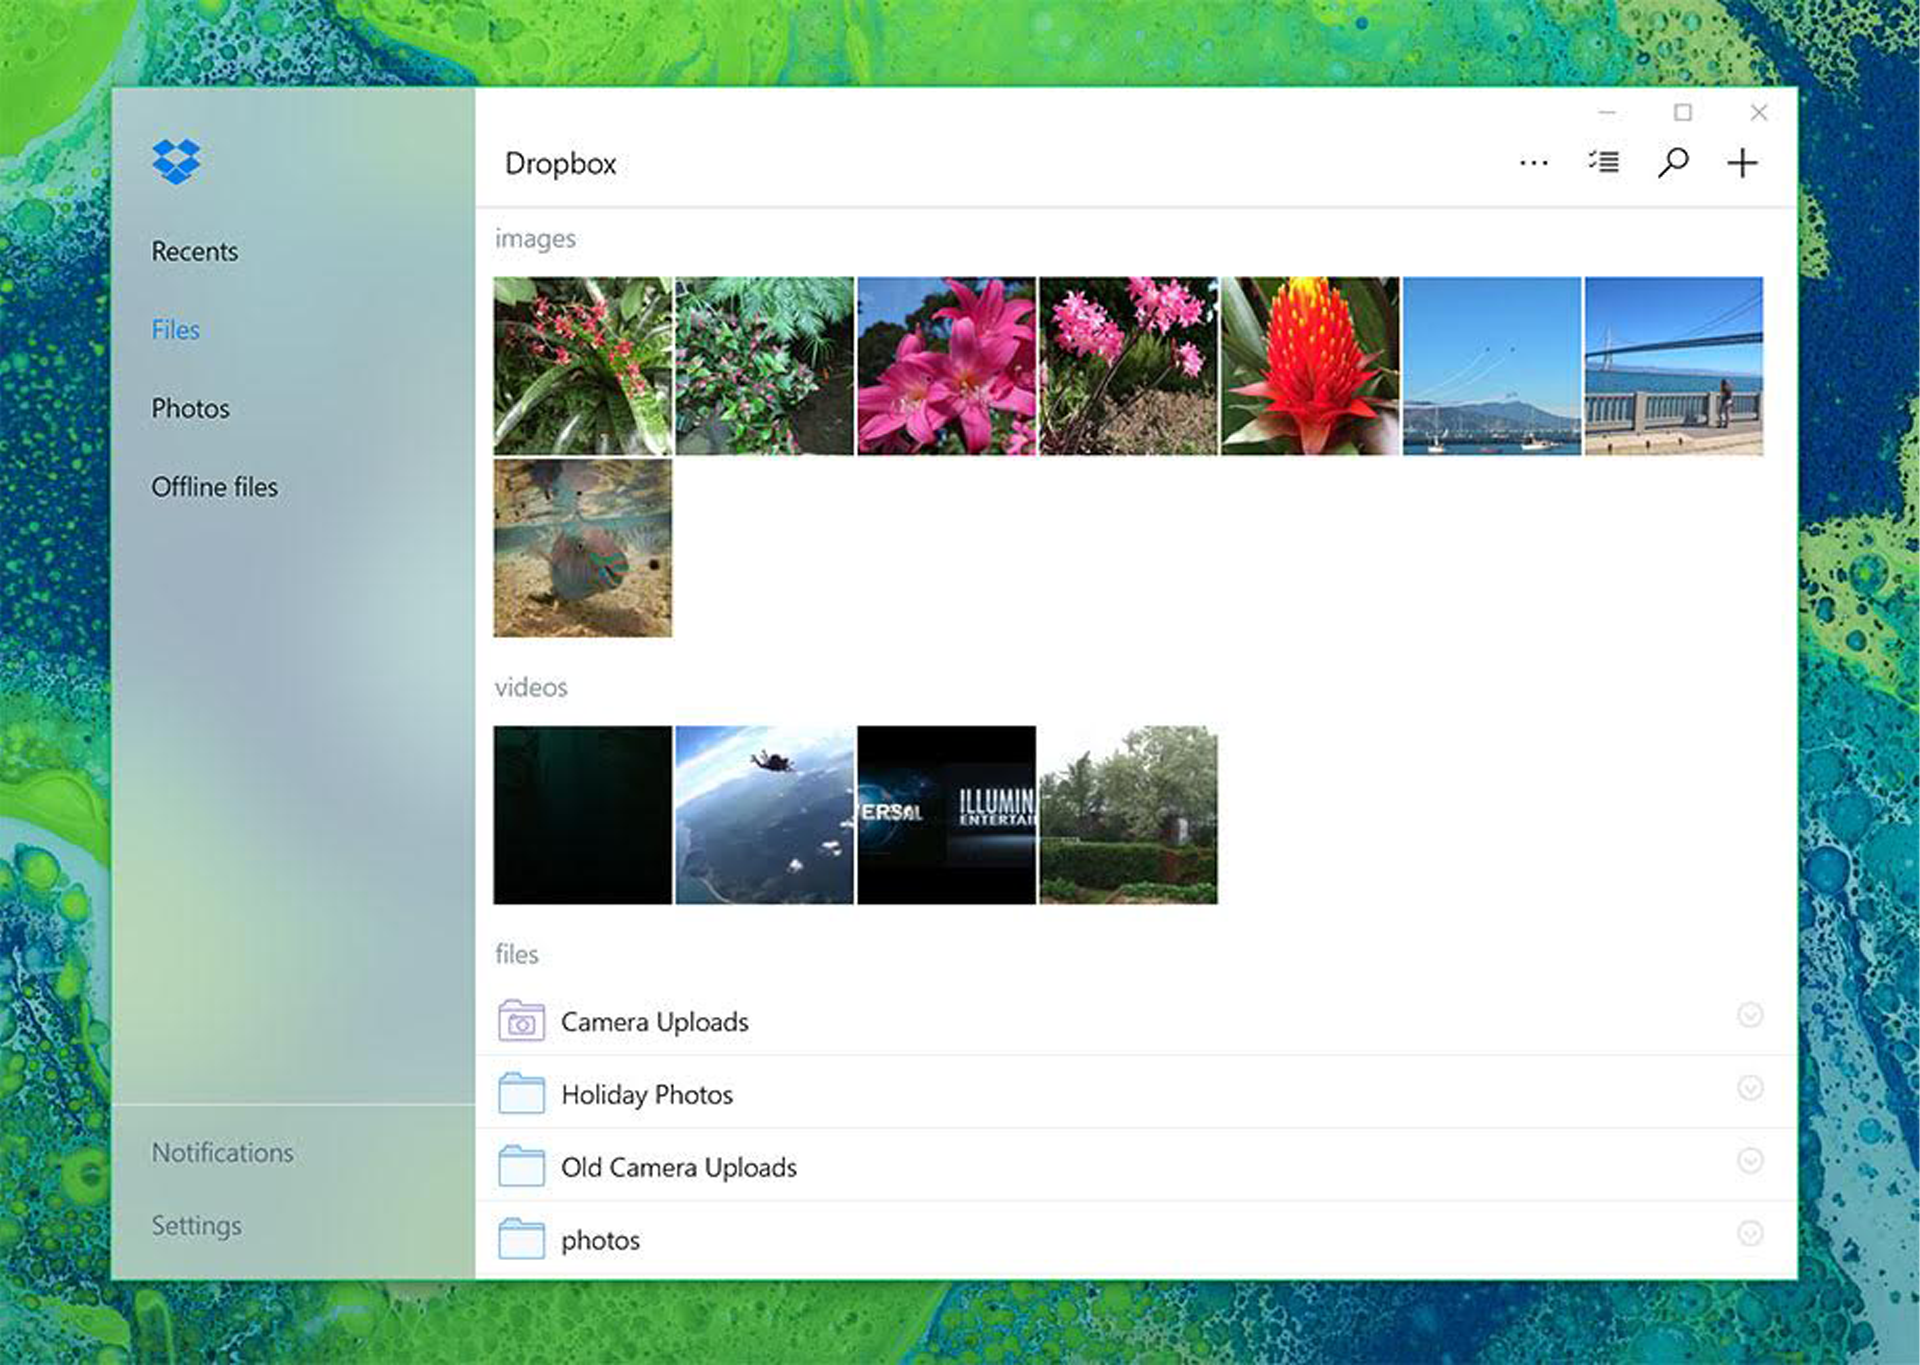Open Notifications link in sidebar
The height and width of the screenshot is (1365, 1920).
point(222,1153)
